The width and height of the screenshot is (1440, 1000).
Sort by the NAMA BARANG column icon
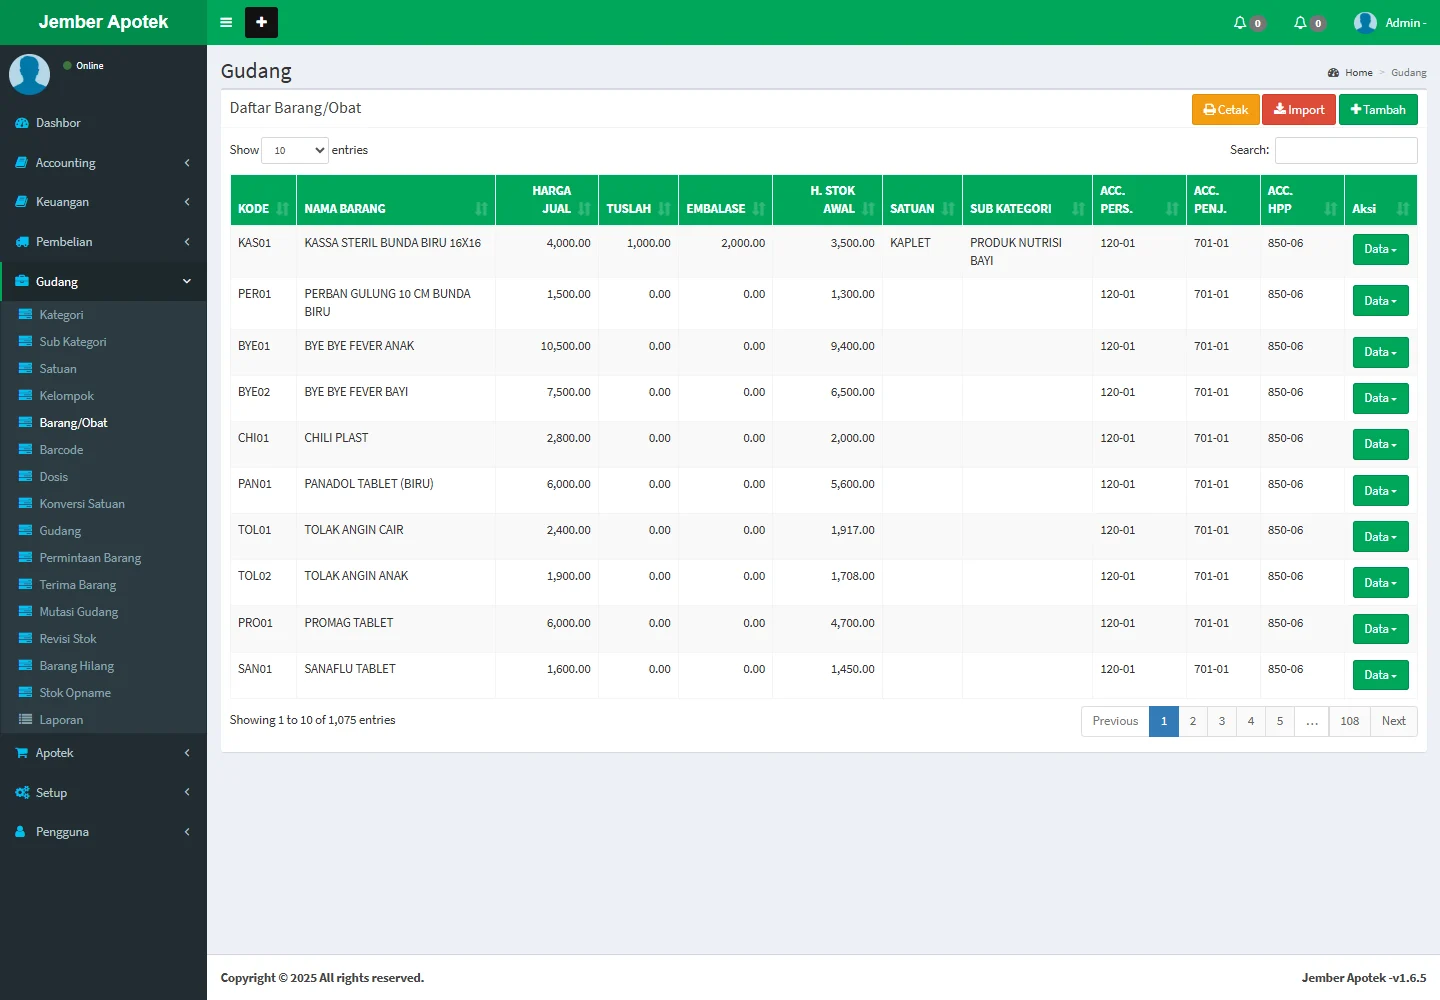tap(482, 209)
